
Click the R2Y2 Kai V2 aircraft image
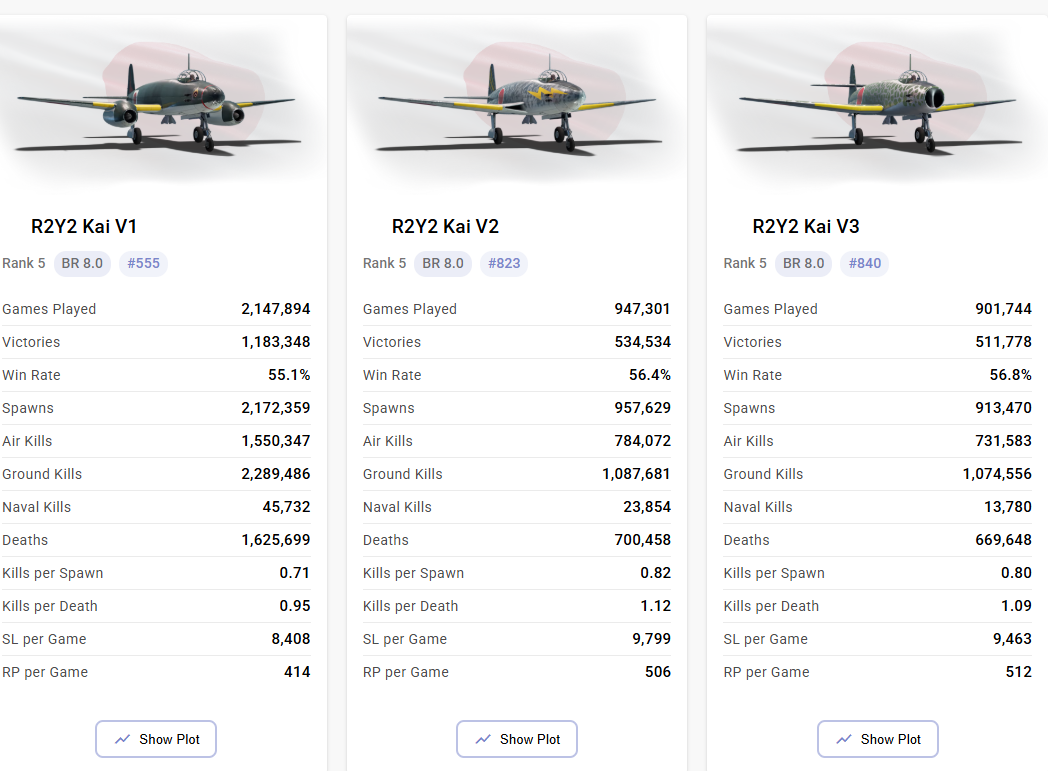(517, 103)
